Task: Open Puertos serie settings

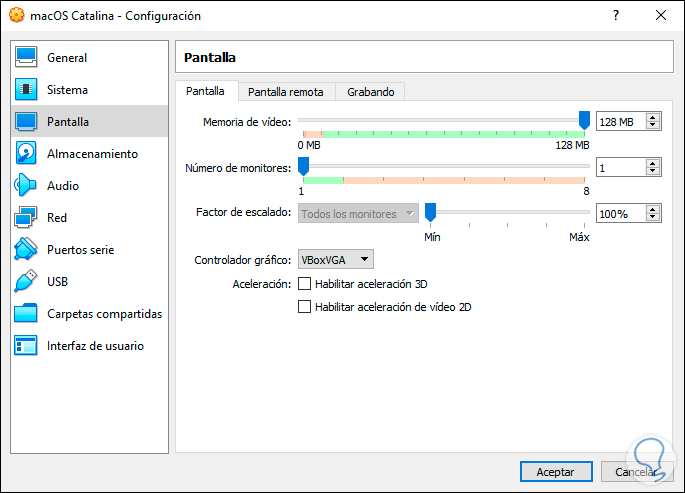Action: pyautogui.click(x=90, y=249)
